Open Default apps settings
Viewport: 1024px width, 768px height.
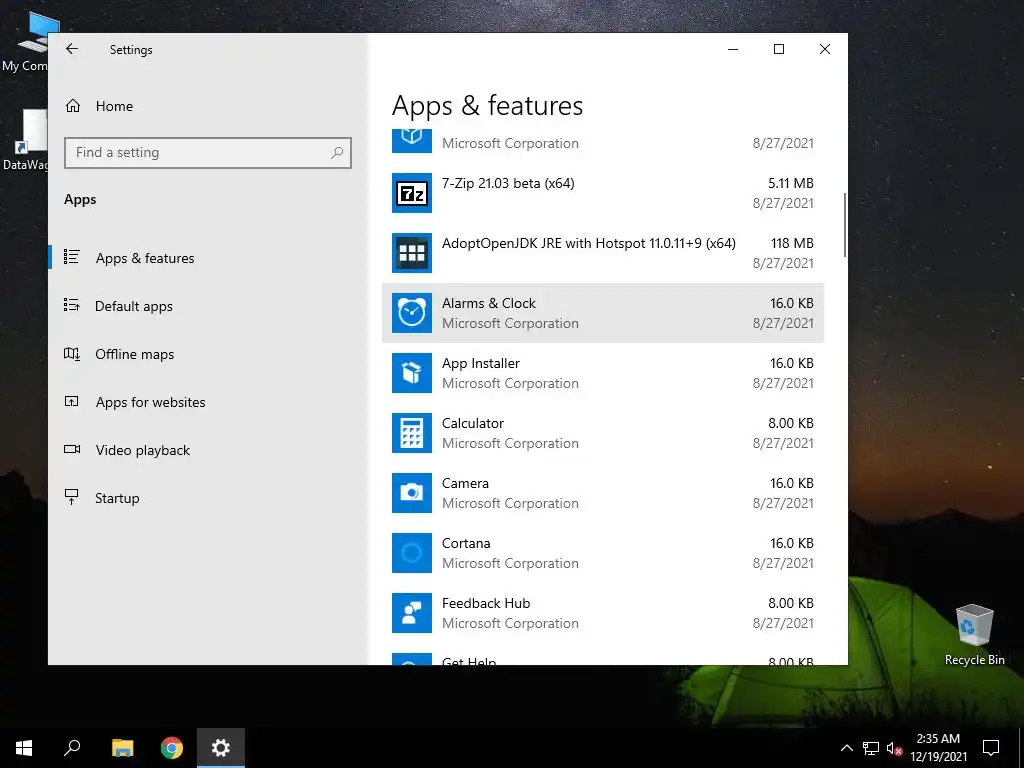click(208, 306)
